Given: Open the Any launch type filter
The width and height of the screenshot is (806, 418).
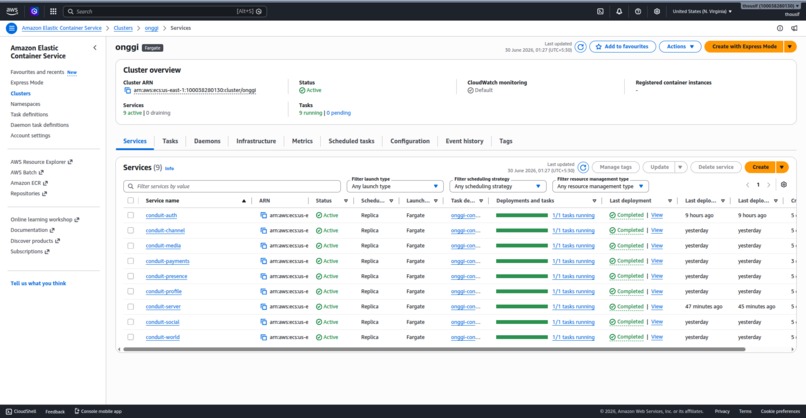Looking at the screenshot, I should 395,186.
